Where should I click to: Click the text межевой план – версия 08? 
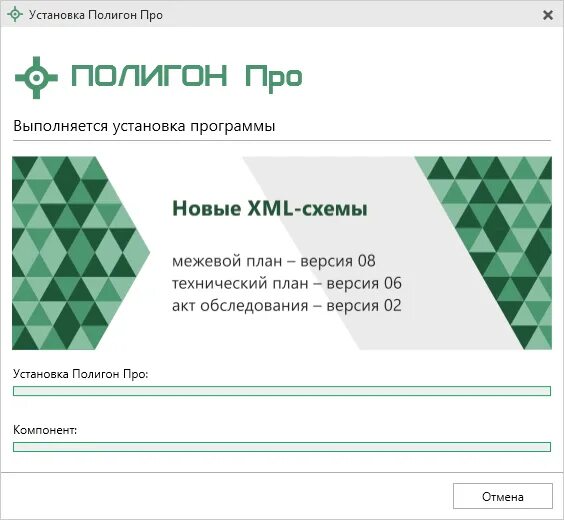pos(274,261)
